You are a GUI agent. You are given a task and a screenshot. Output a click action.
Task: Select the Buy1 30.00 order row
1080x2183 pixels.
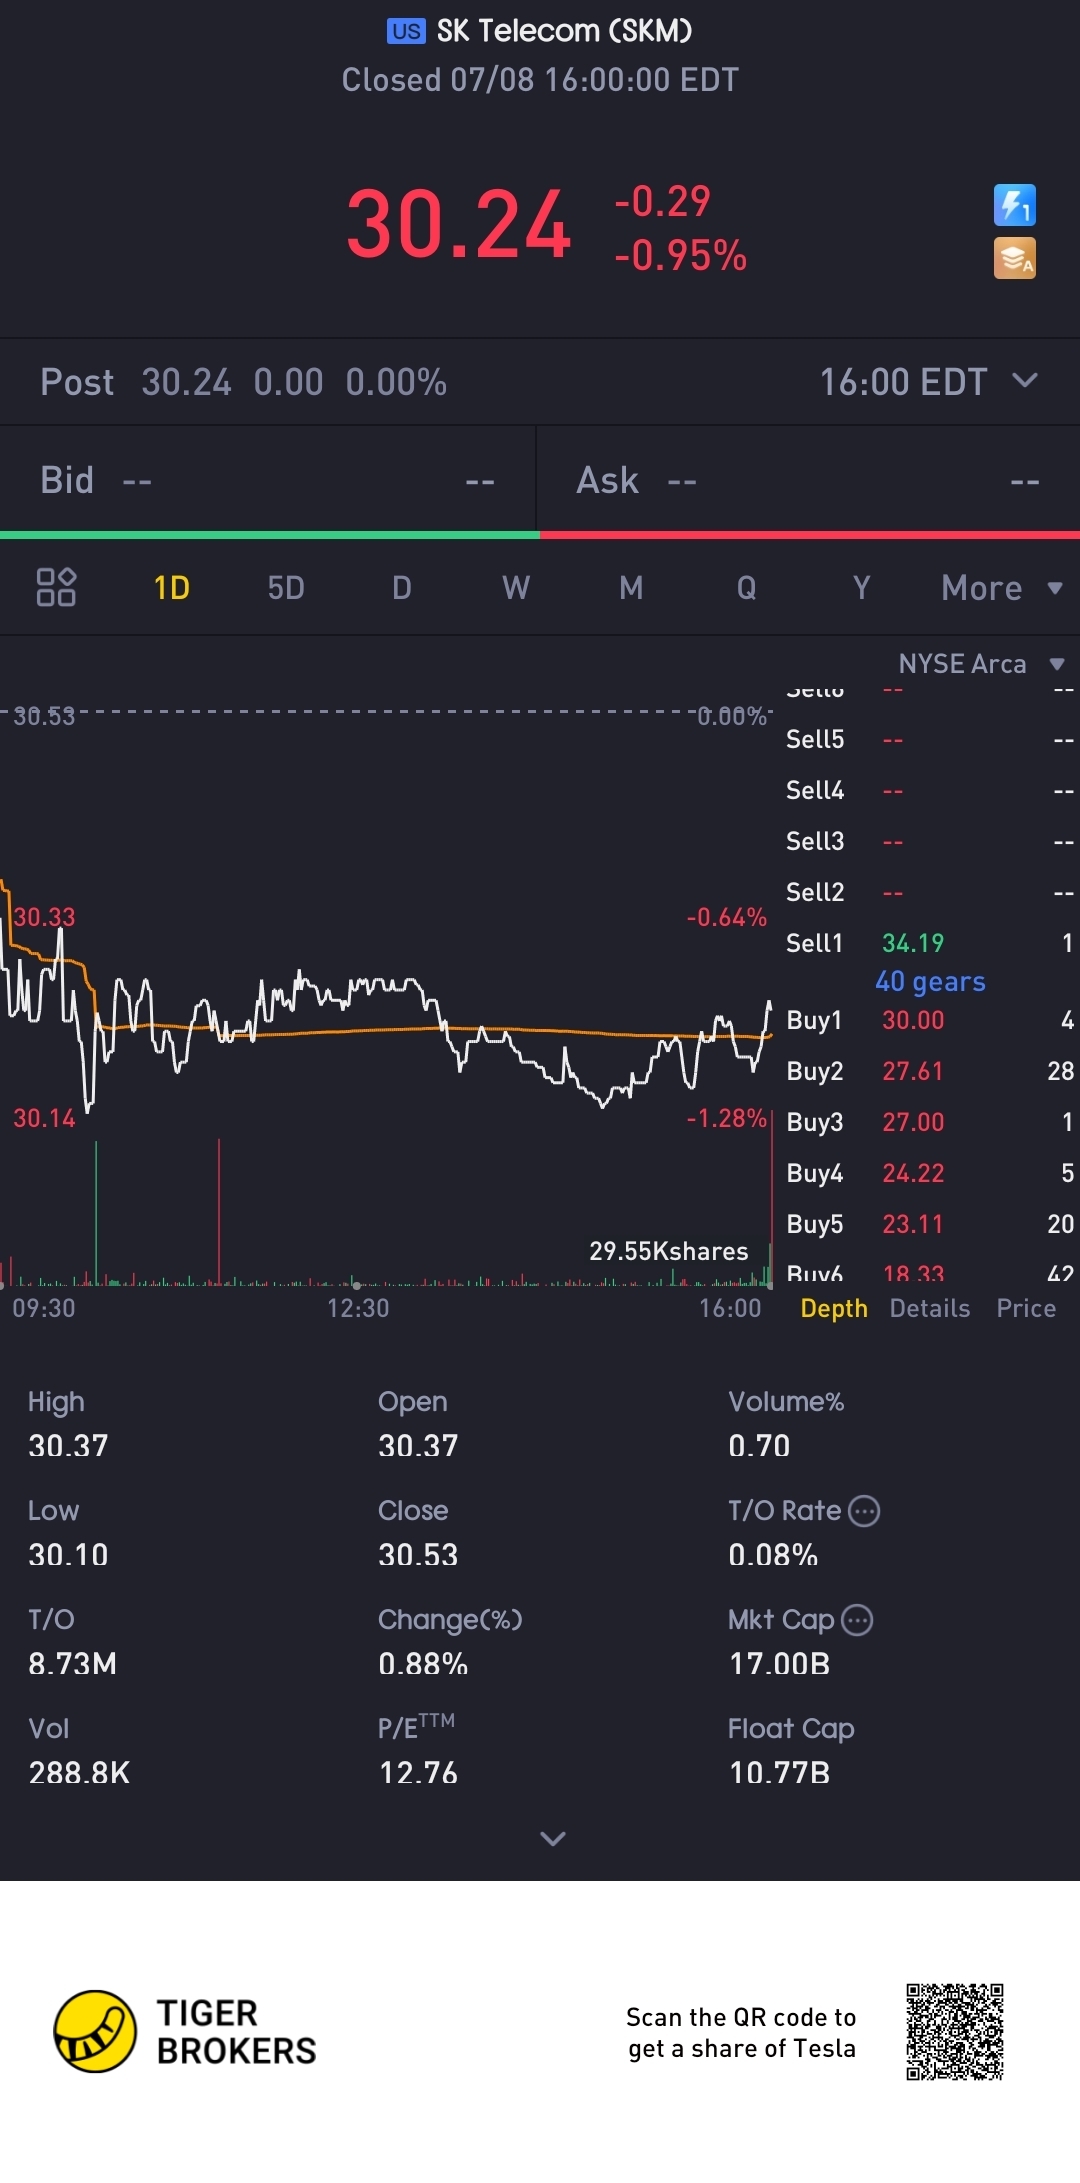pyautogui.click(x=929, y=1020)
